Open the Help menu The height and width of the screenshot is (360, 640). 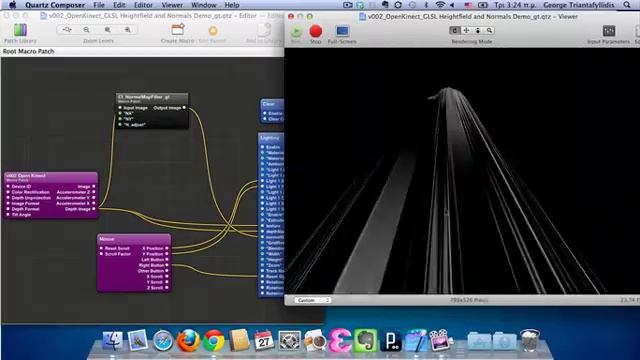[232, 5]
